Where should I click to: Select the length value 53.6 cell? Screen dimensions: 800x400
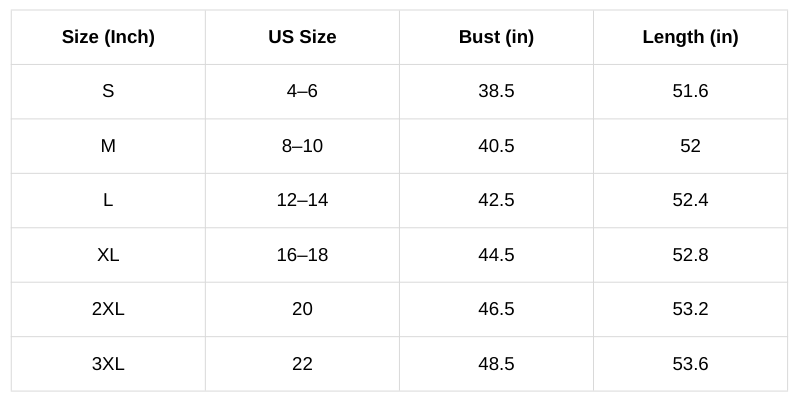(690, 364)
